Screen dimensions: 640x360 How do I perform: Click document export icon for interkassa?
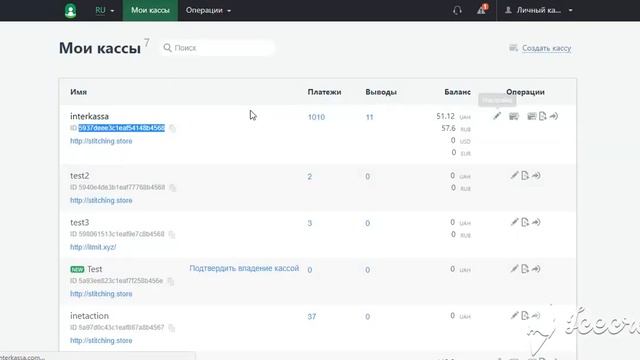coord(542,116)
